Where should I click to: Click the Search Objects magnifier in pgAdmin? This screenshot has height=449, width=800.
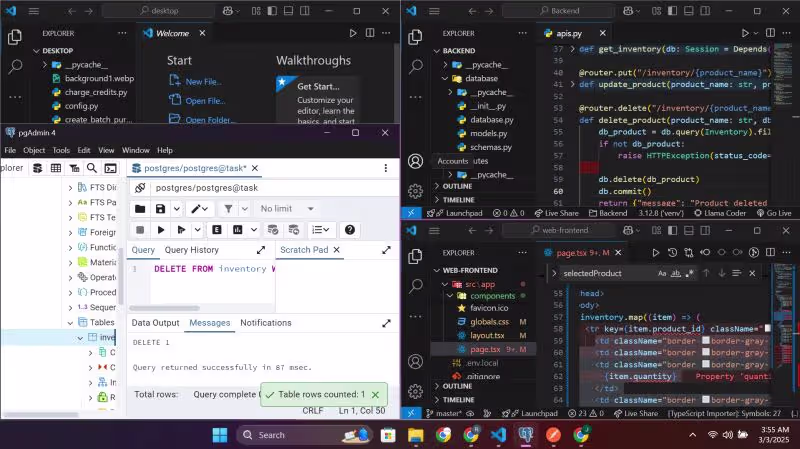click(x=92, y=168)
